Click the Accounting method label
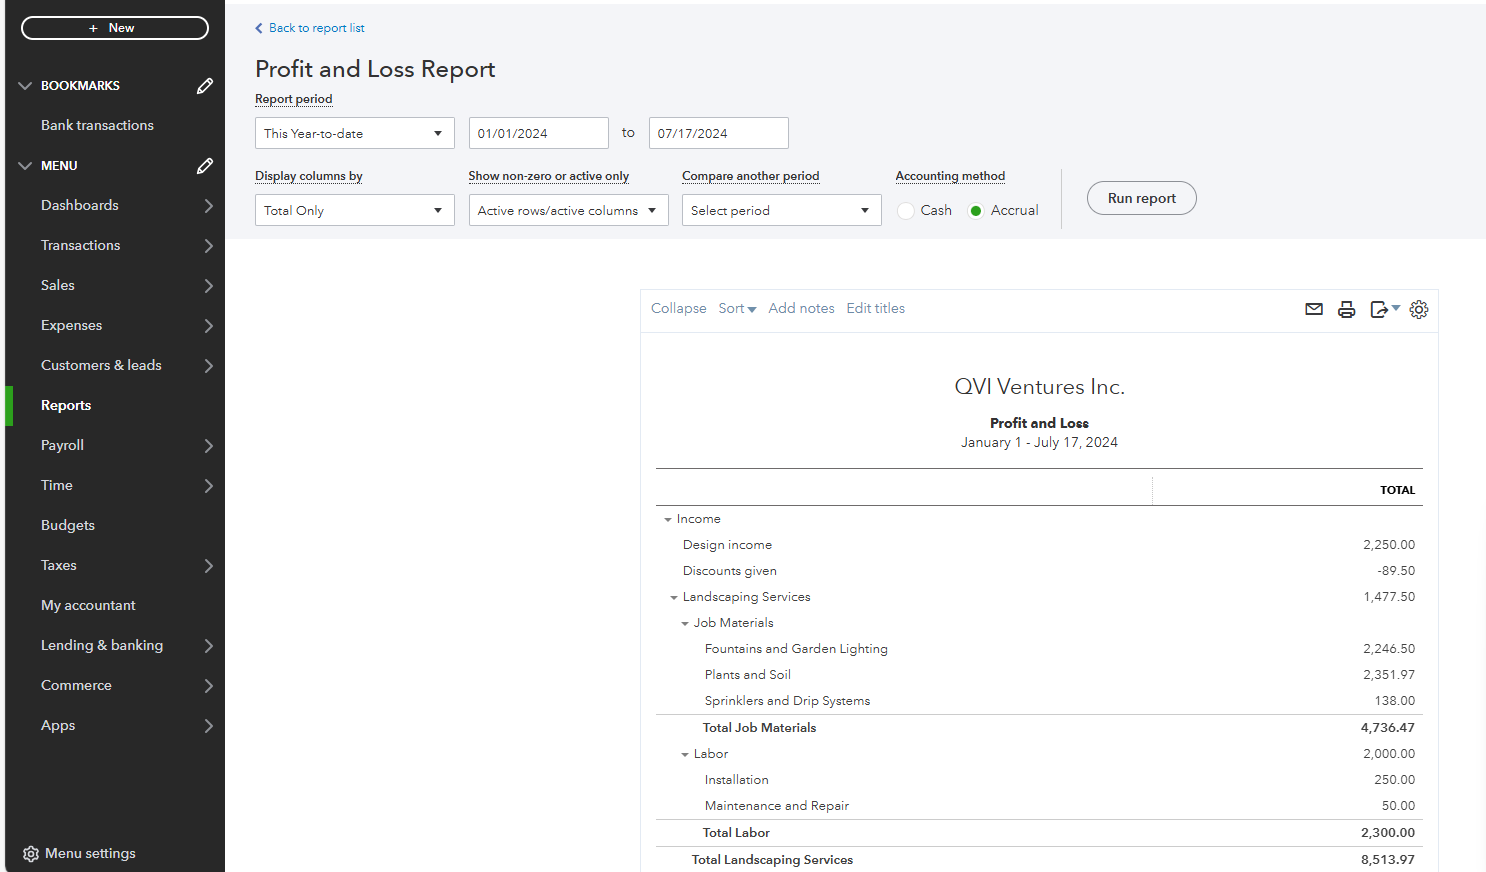Viewport: 1486px width, 872px height. coord(950,176)
